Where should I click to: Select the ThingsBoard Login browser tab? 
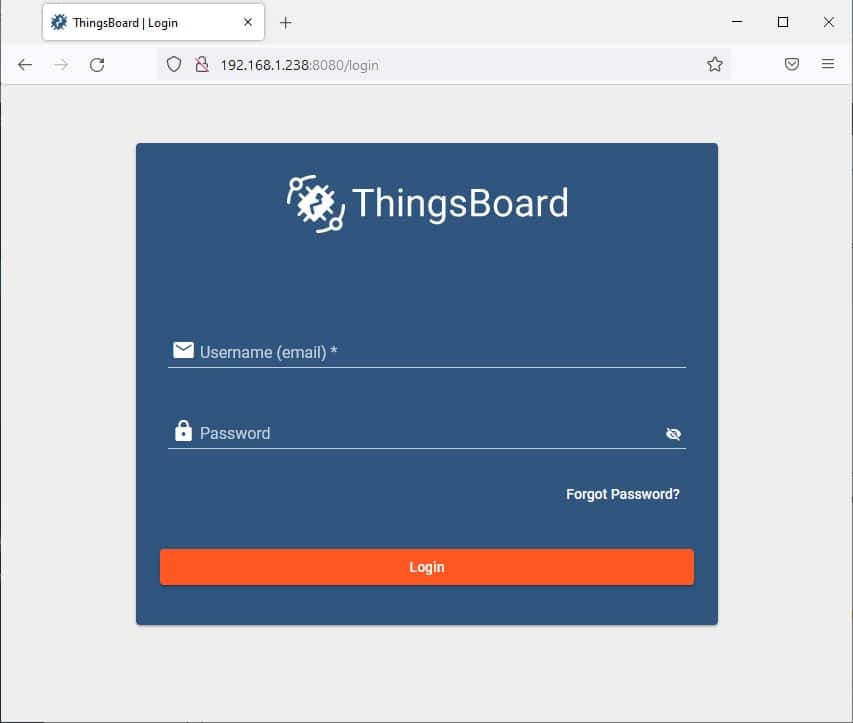(150, 21)
